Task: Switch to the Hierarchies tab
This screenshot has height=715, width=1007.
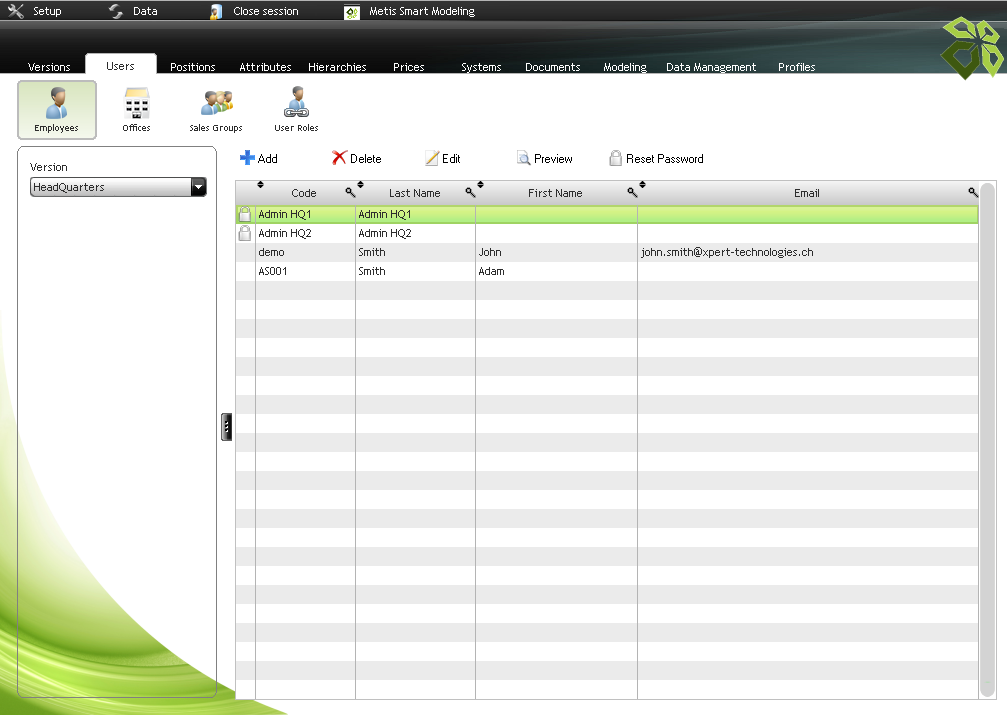Action: point(337,67)
